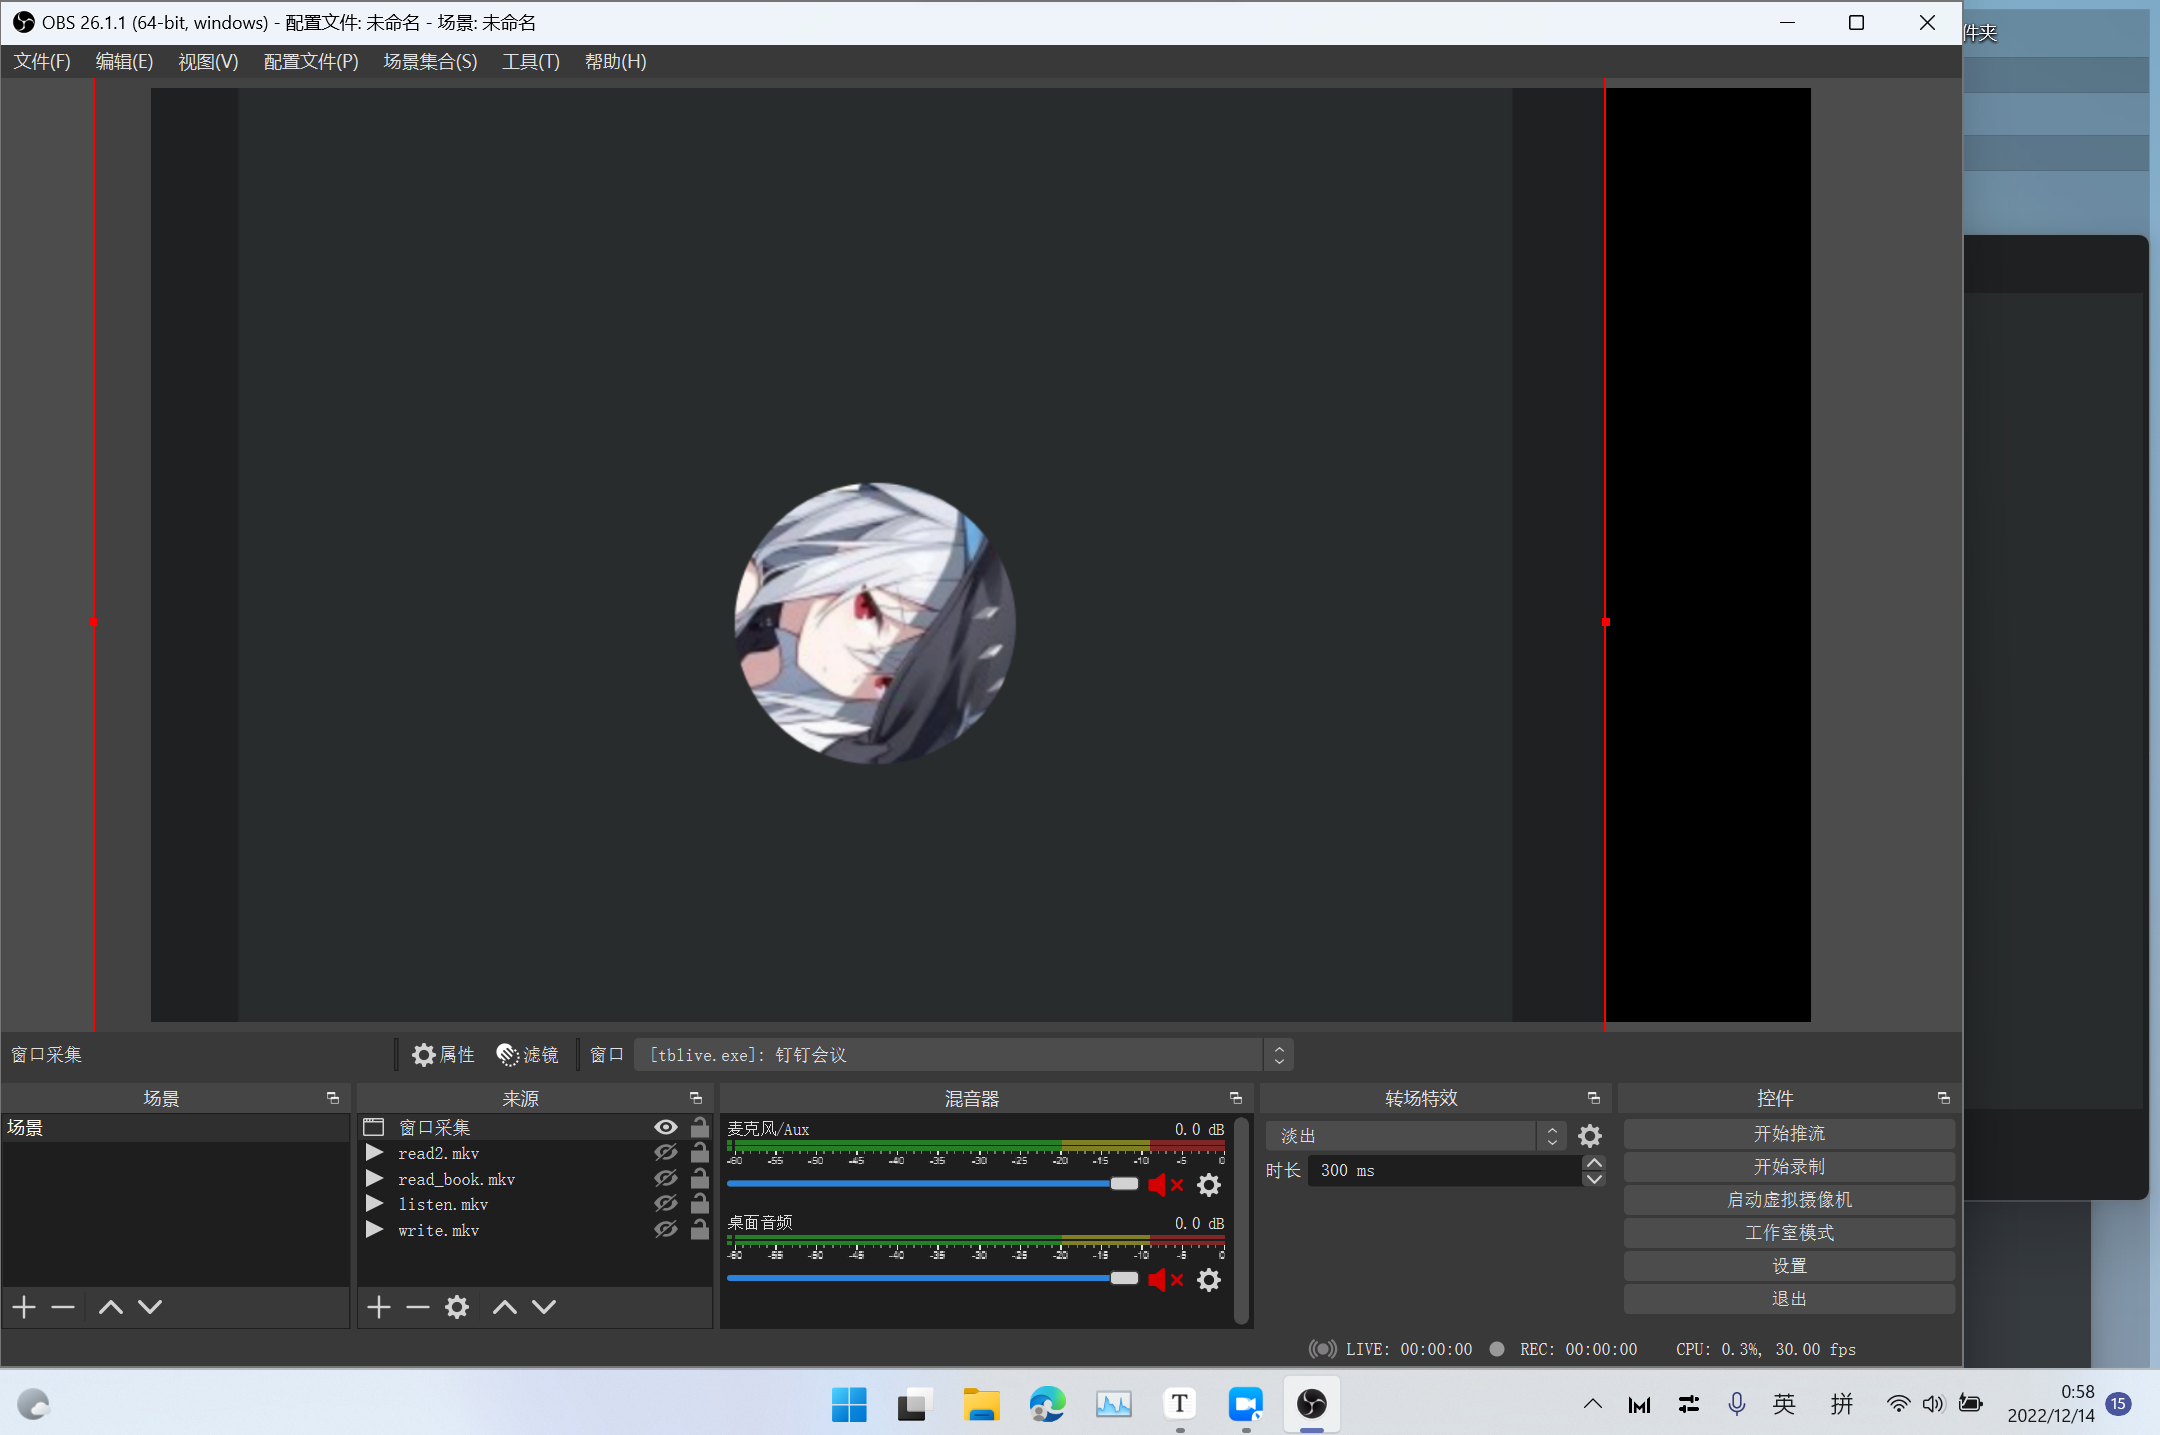
Task: Select the 场景 item in scenes list
Action: click(175, 1128)
